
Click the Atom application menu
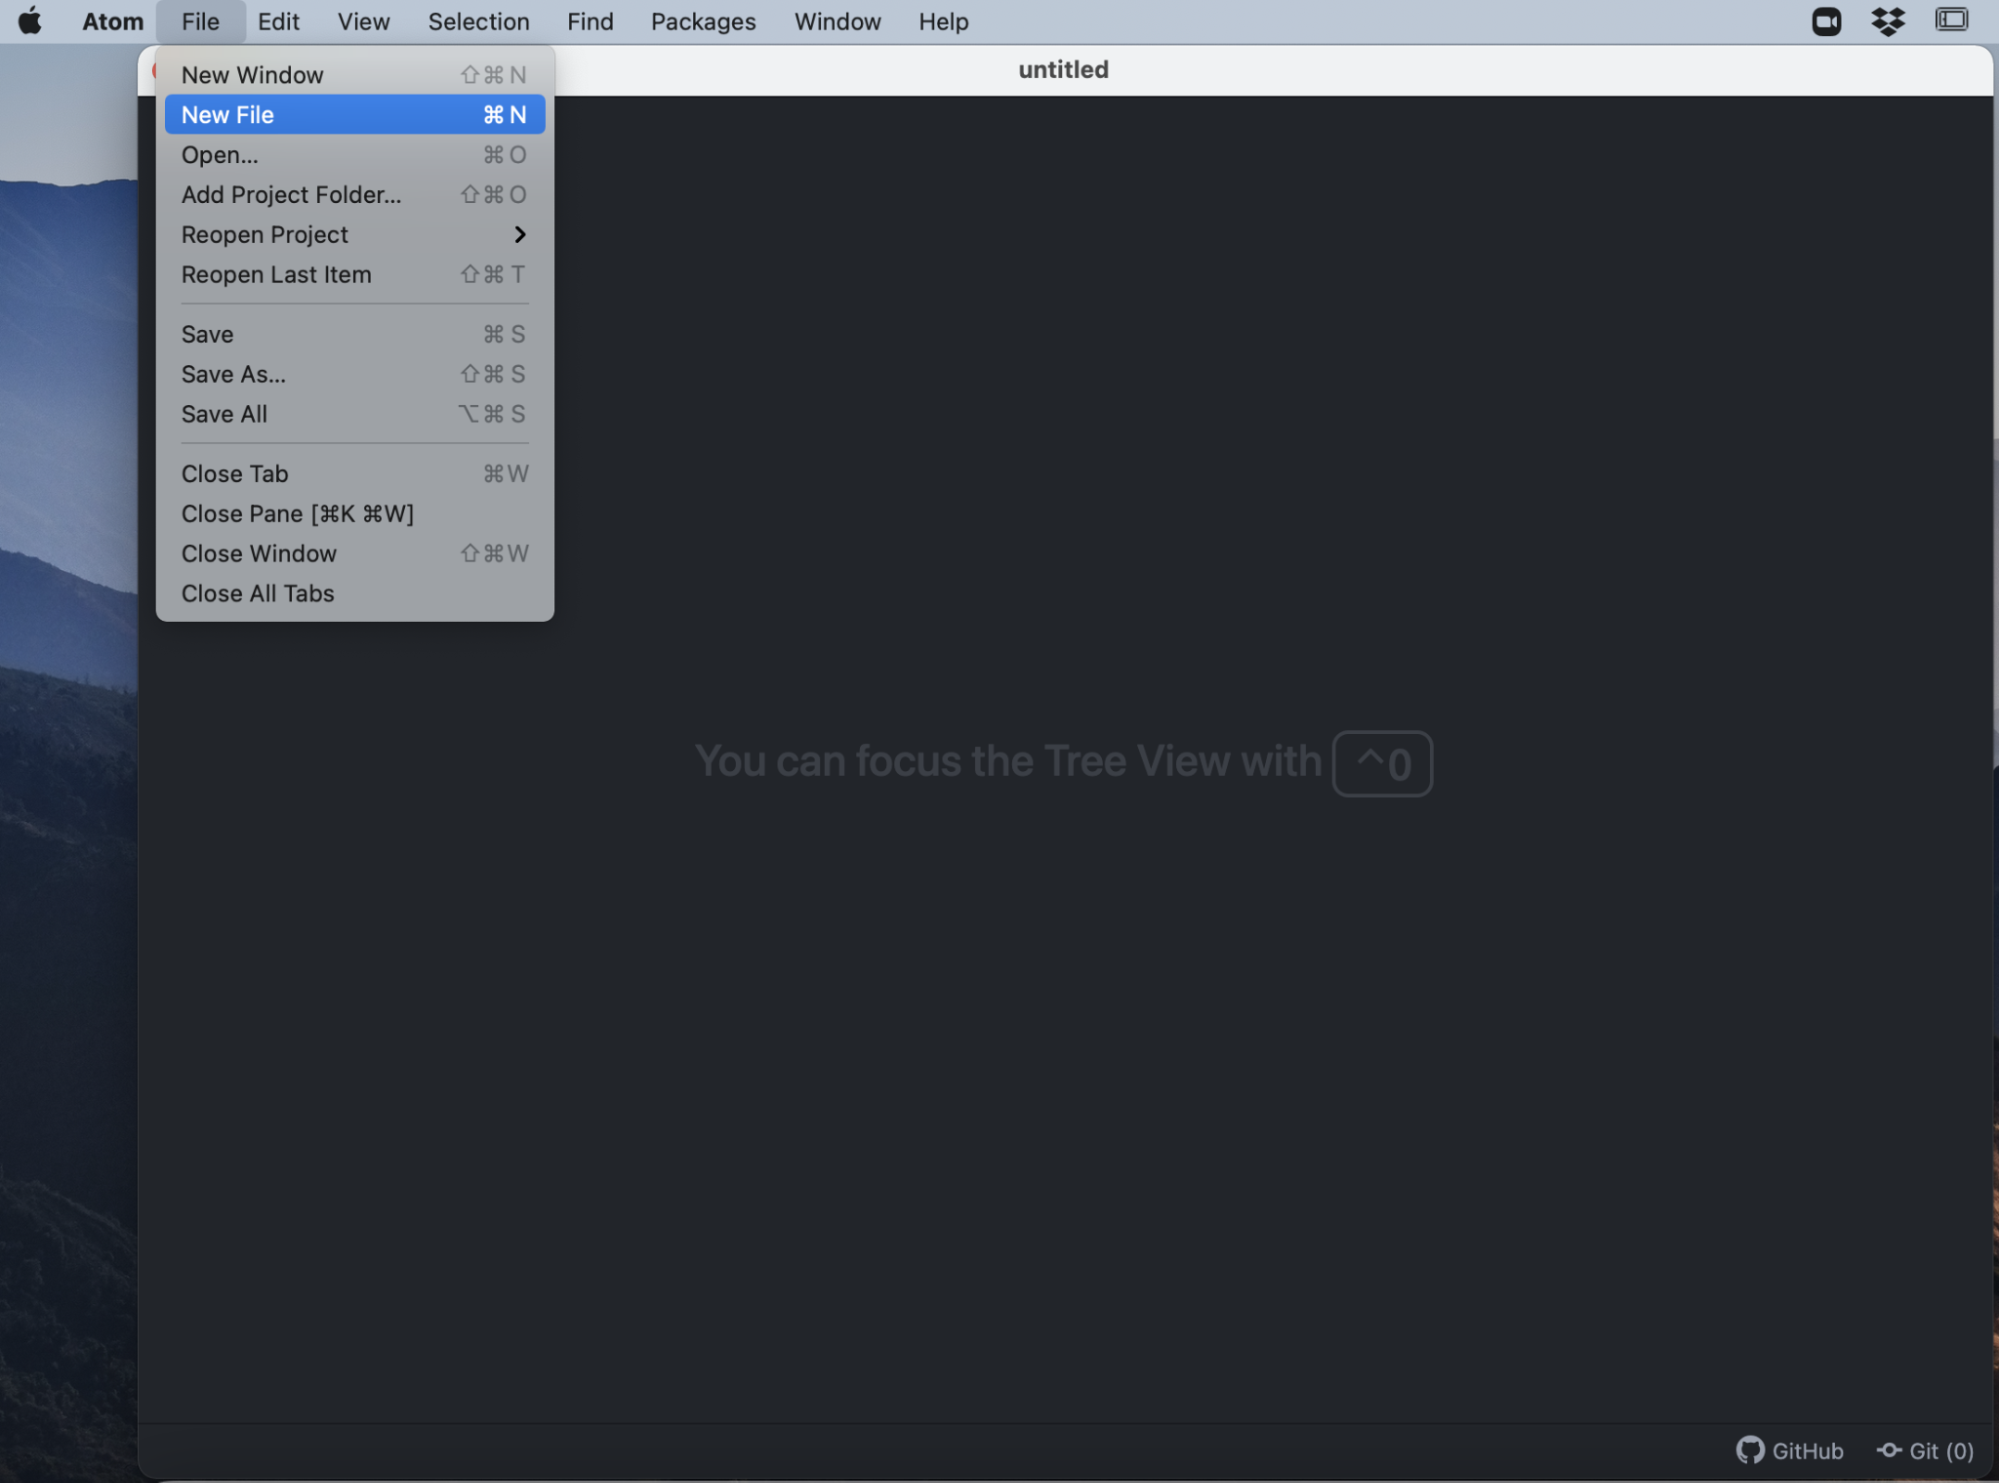(112, 21)
